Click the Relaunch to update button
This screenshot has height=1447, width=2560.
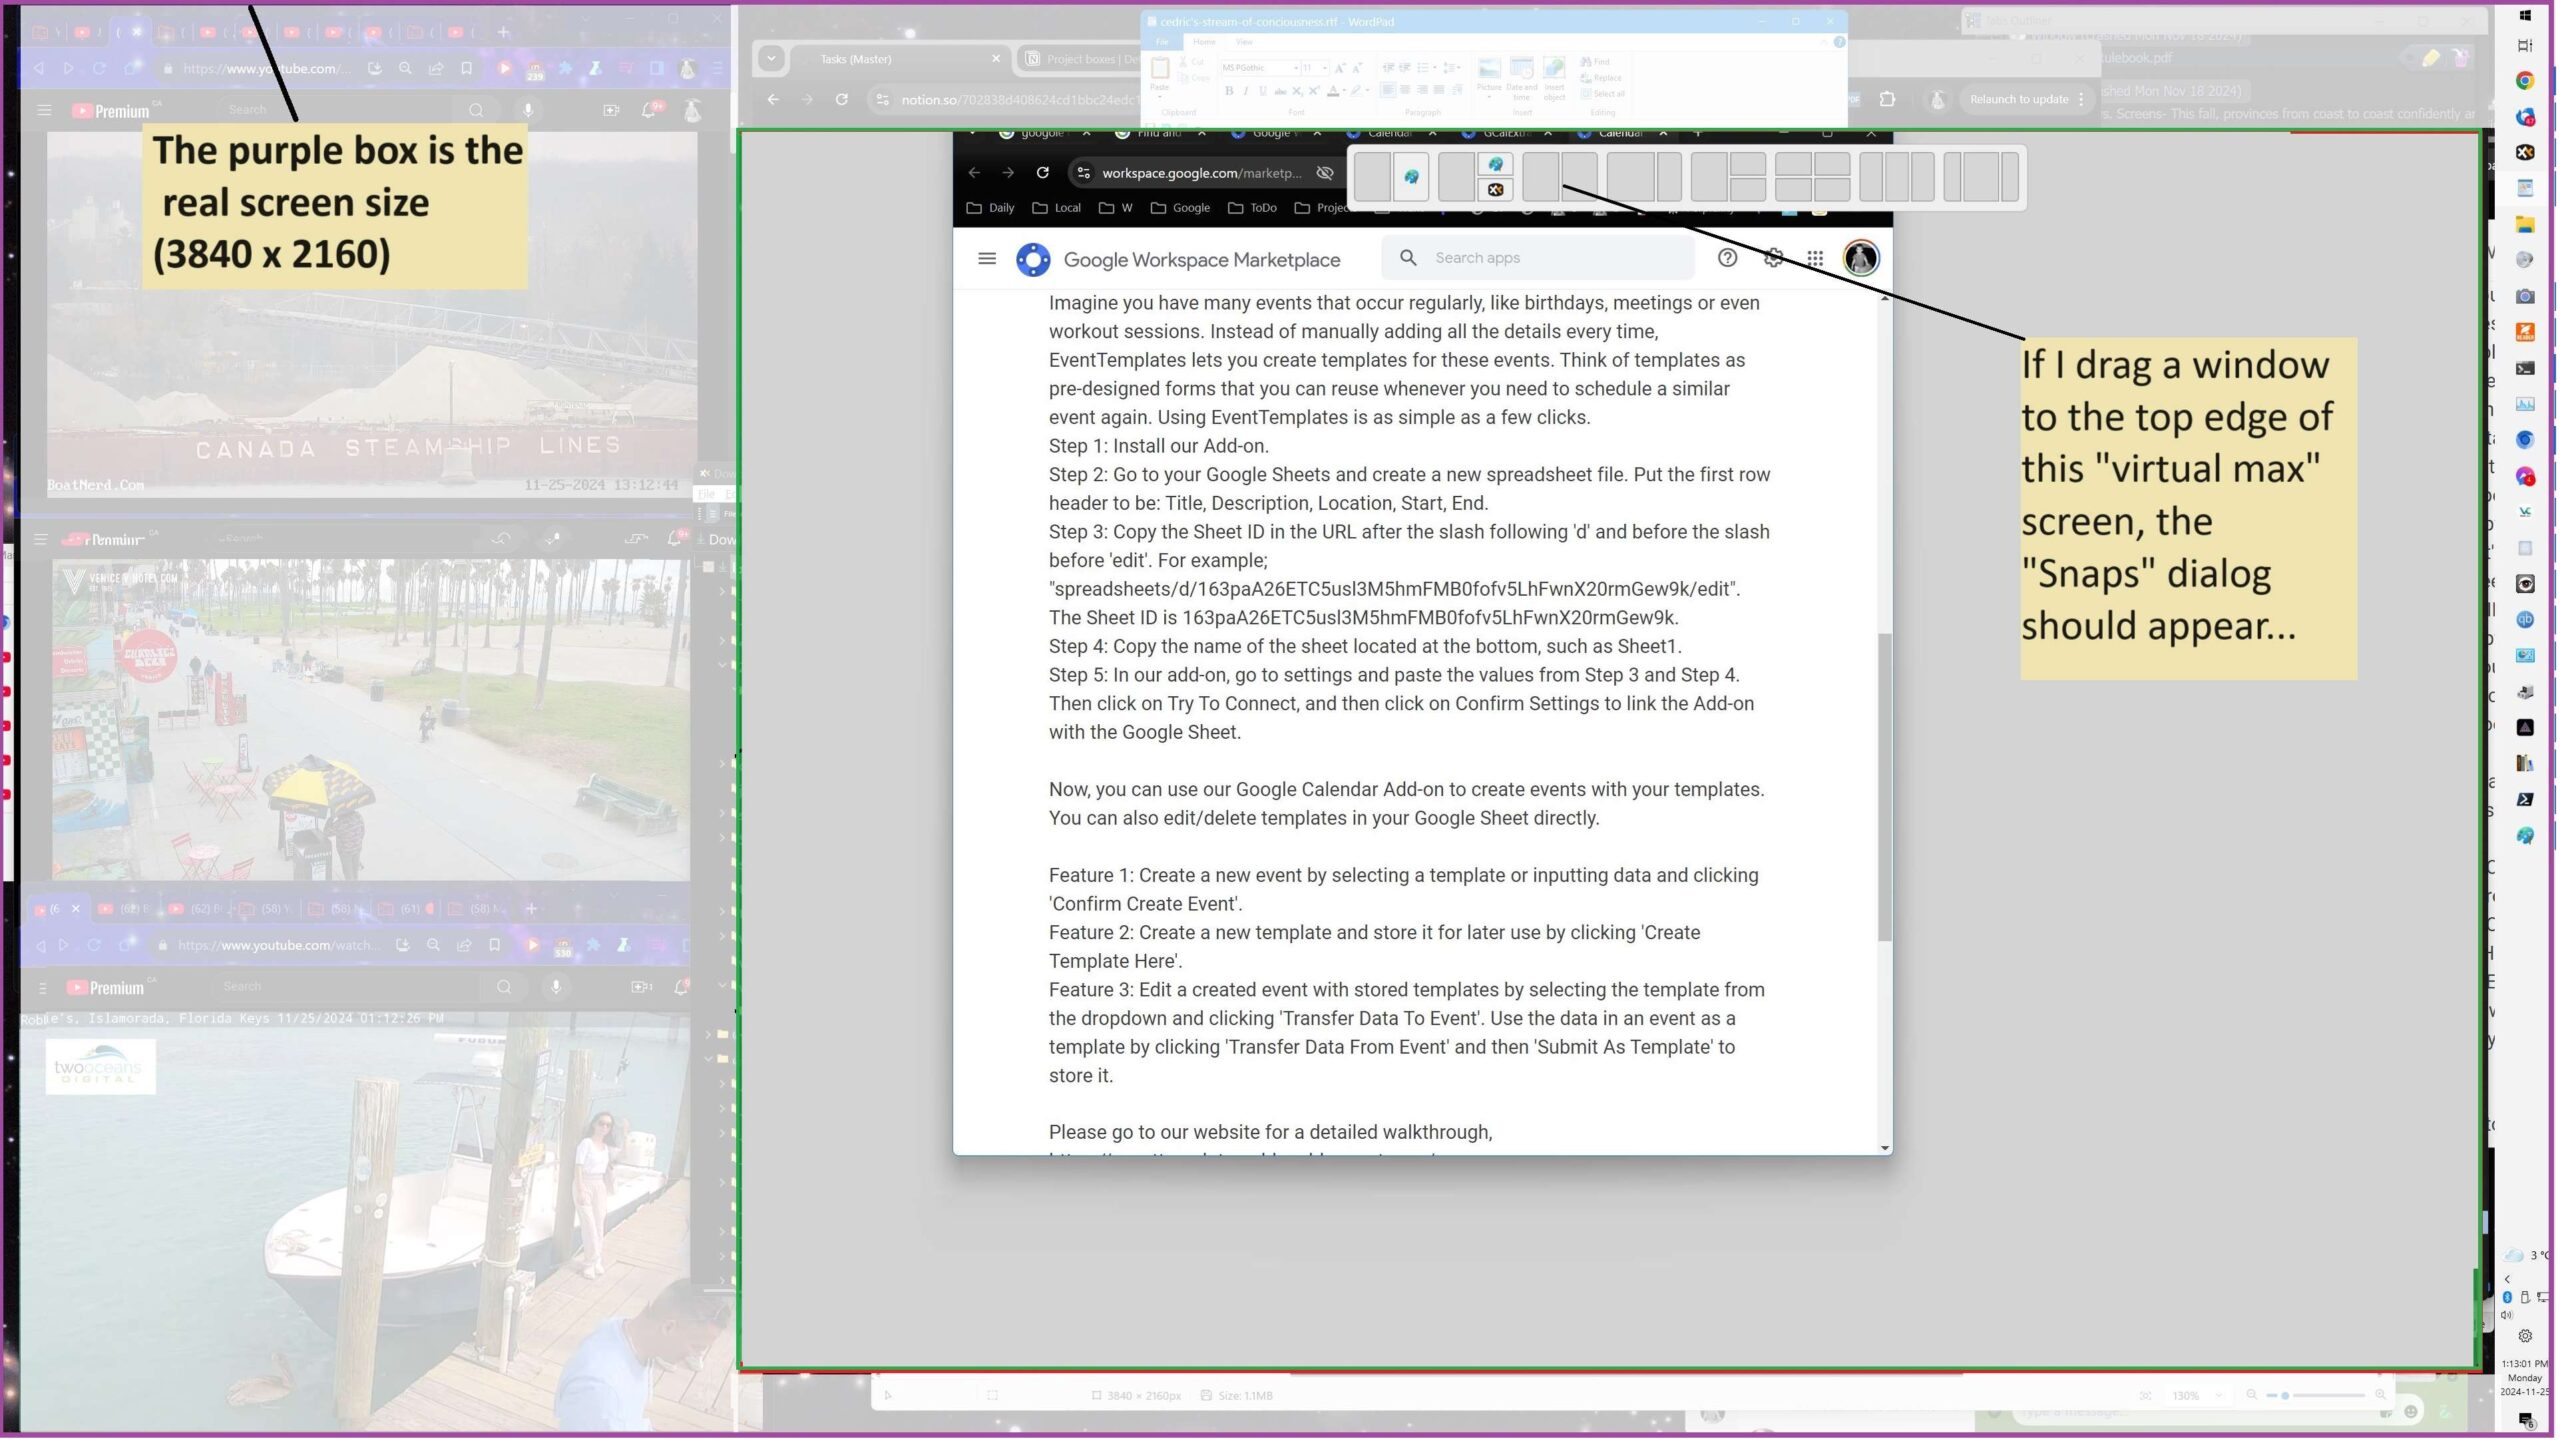coord(2018,99)
